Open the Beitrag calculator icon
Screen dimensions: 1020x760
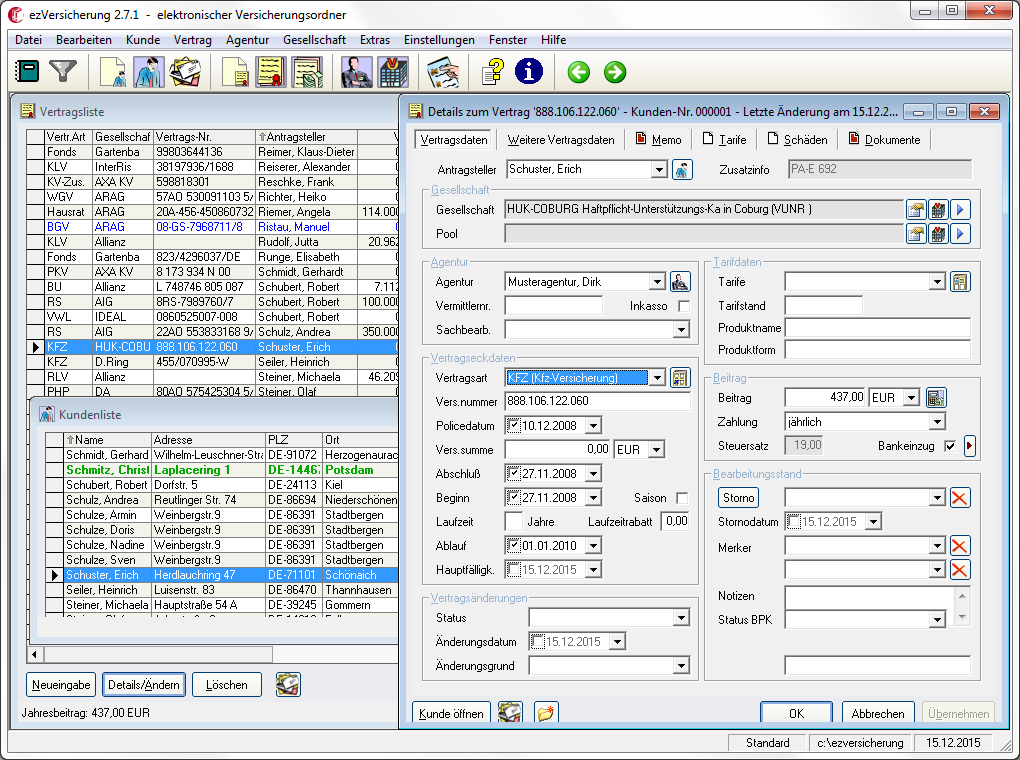[x=936, y=396]
